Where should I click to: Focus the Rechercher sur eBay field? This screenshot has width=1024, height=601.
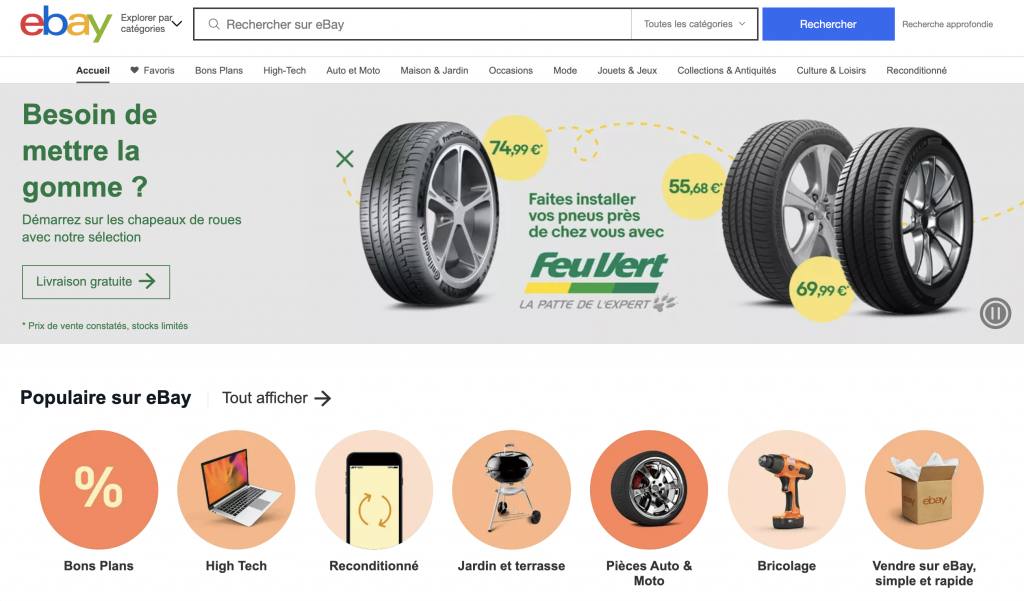coord(413,24)
